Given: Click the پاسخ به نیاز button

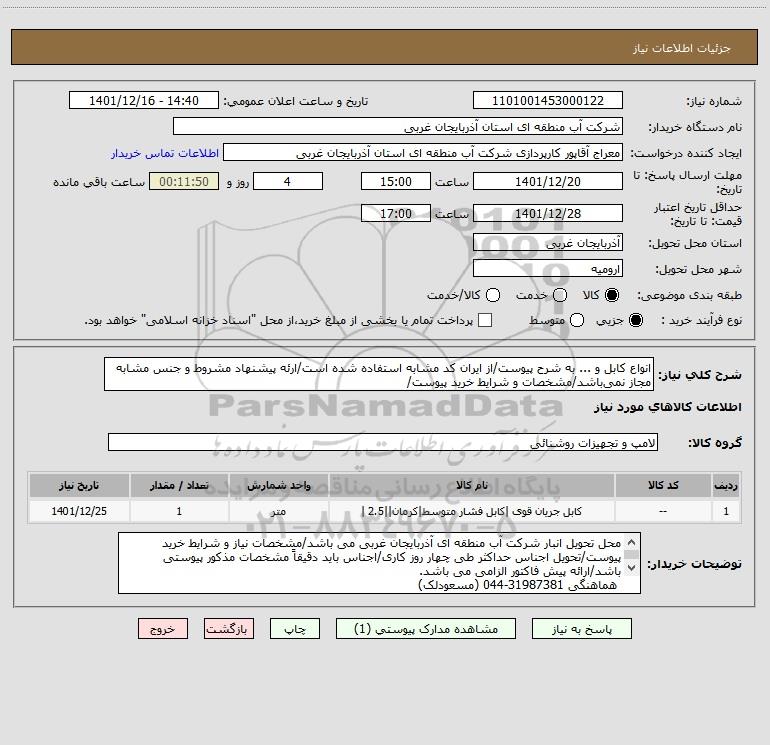Looking at the screenshot, I should (582, 629).
